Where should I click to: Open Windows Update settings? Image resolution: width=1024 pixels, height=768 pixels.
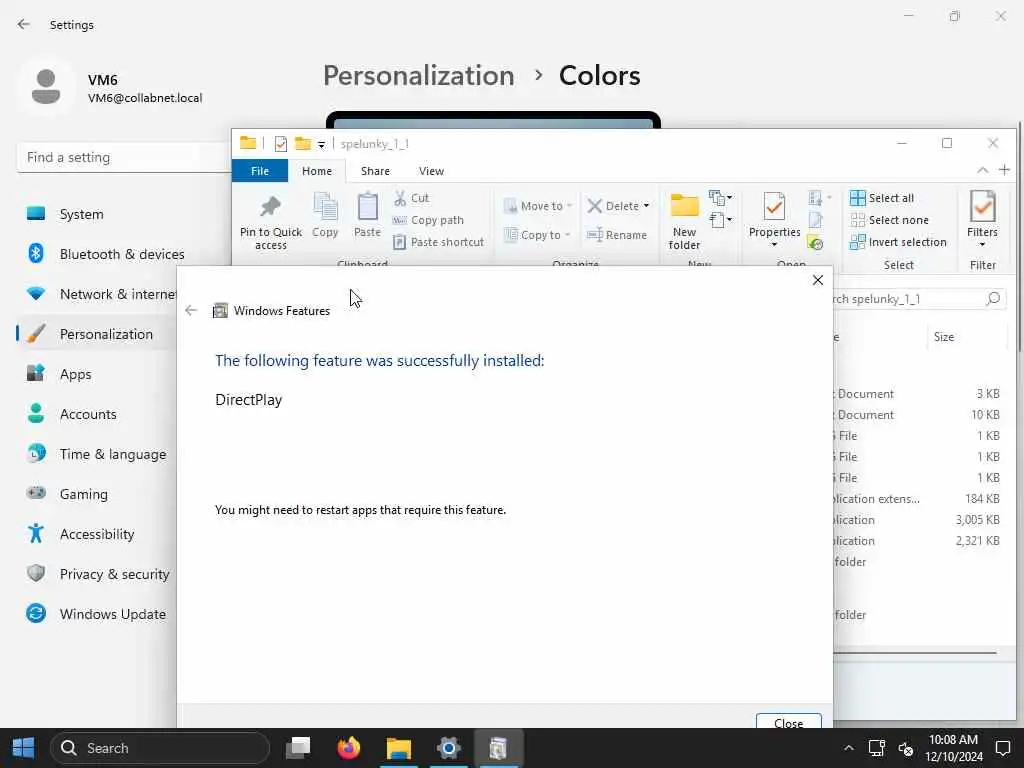[98, 614]
